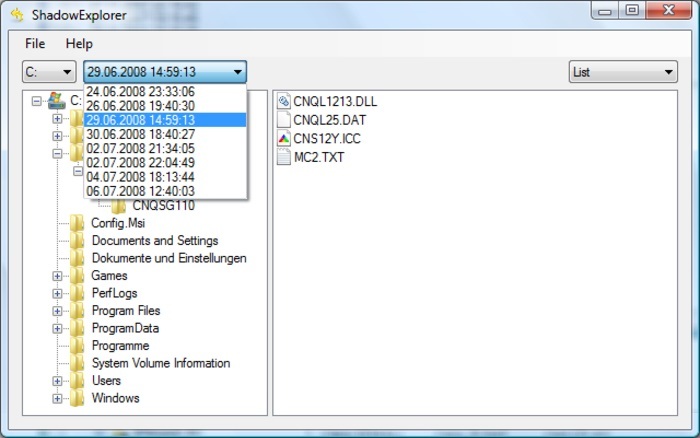700x438 pixels.
Task: Select CNQSG110 in the folder tree
Action: pyautogui.click(x=163, y=206)
